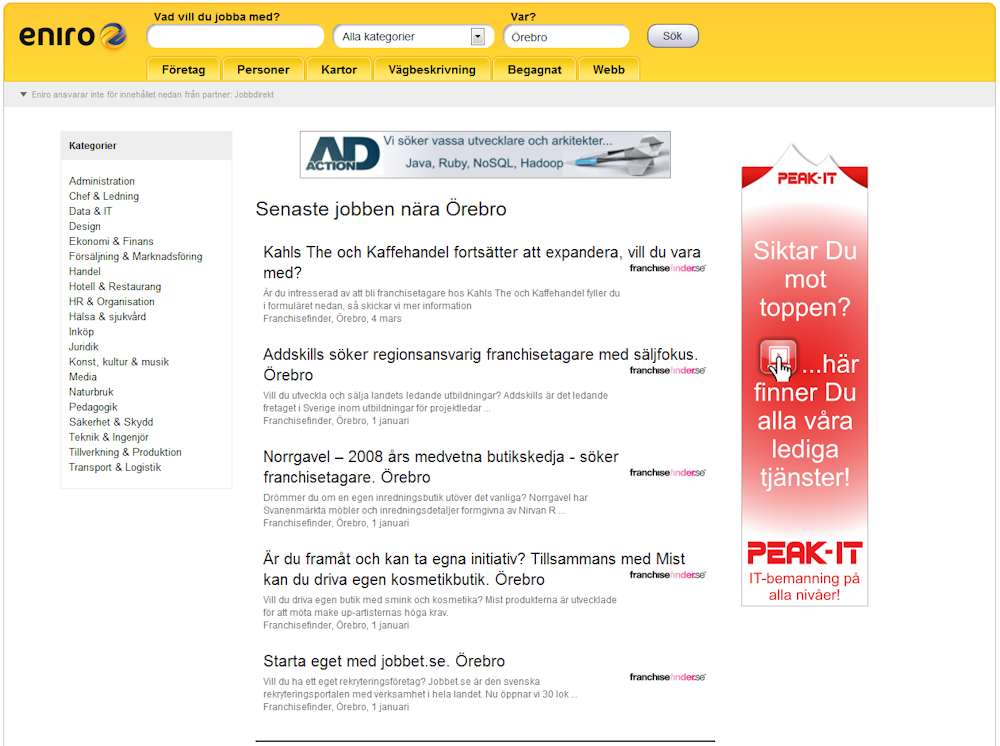Open the Mist kosmetikbutik job listing

tap(474, 569)
